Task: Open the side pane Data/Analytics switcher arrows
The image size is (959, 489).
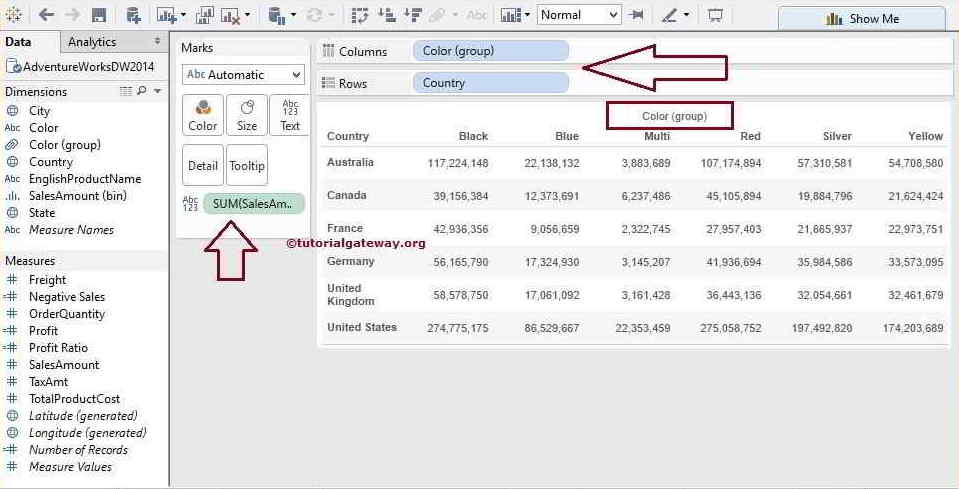Action: (158, 42)
